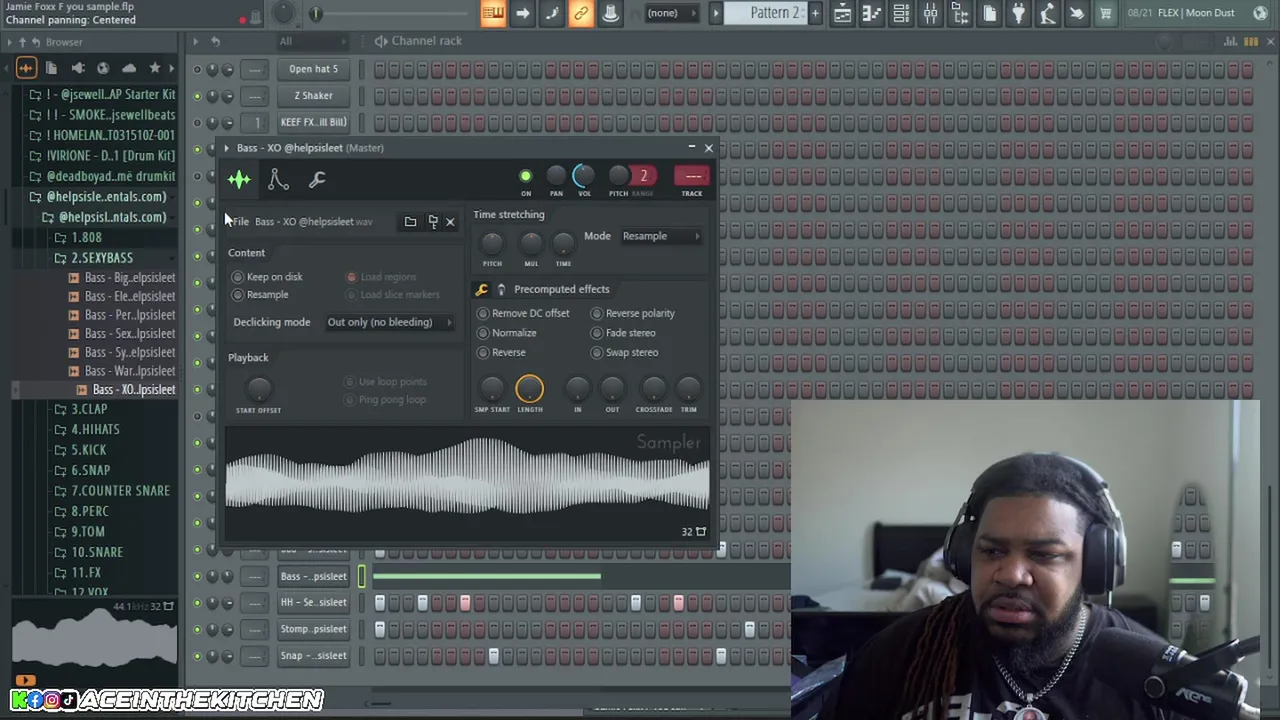Open the Playlist view icon
The height and width of the screenshot is (720, 1280).
click(842, 13)
